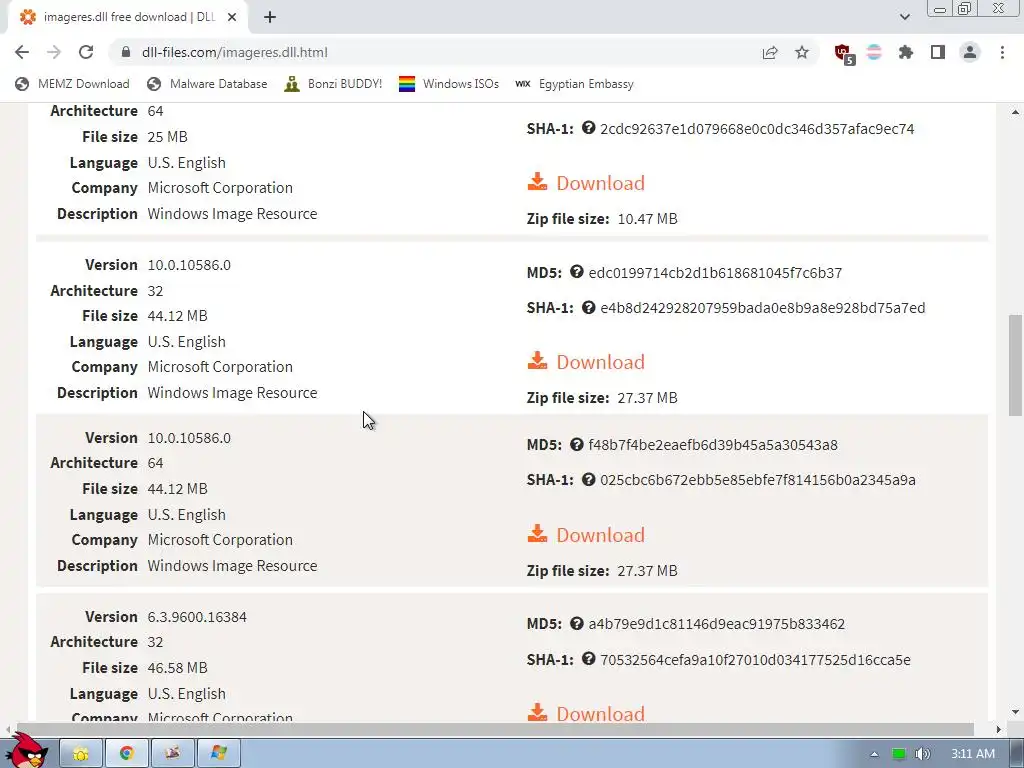Open the first yellow taskbar icon
This screenshot has width=1024, height=768.
pyautogui.click(x=81, y=753)
